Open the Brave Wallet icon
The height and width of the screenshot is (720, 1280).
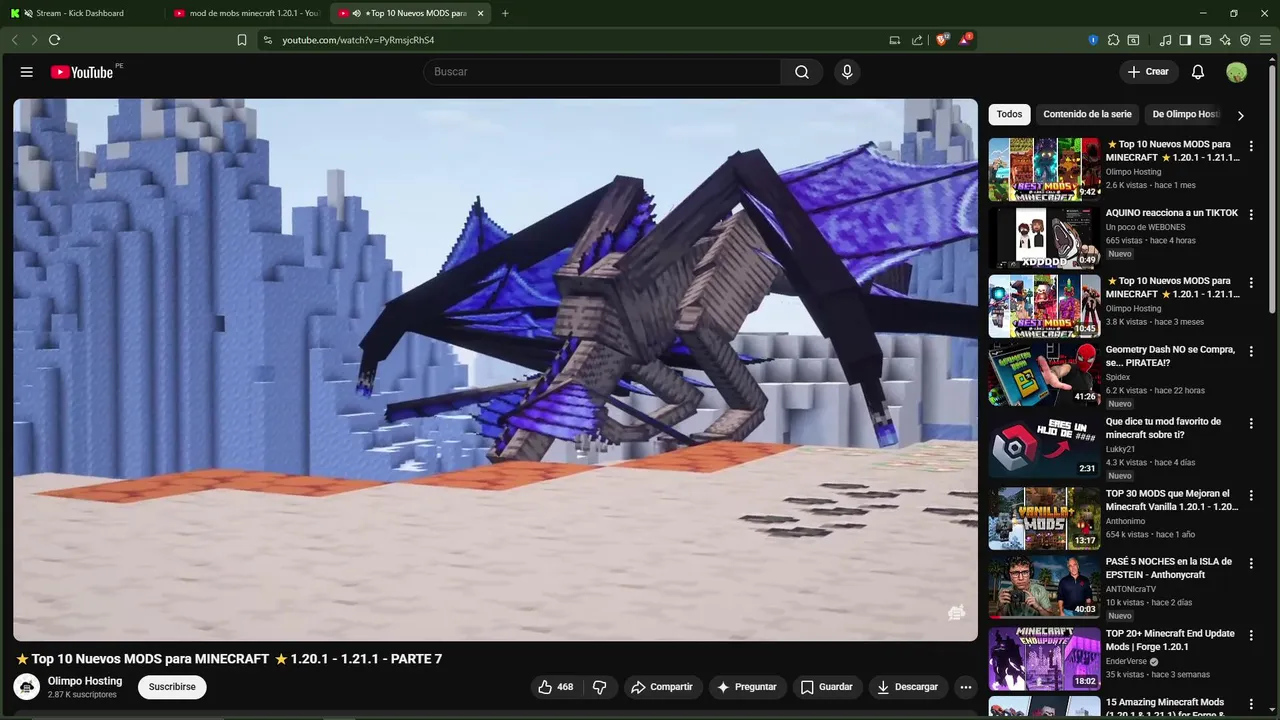click(1205, 40)
